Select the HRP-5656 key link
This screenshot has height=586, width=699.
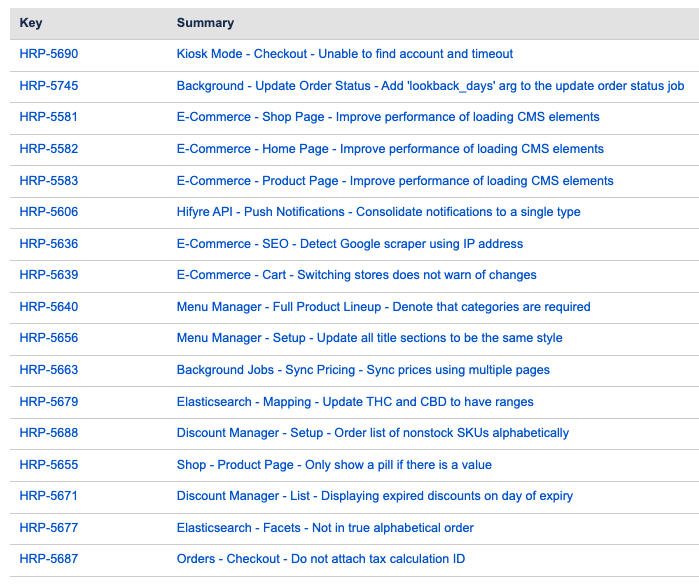[x=48, y=338]
